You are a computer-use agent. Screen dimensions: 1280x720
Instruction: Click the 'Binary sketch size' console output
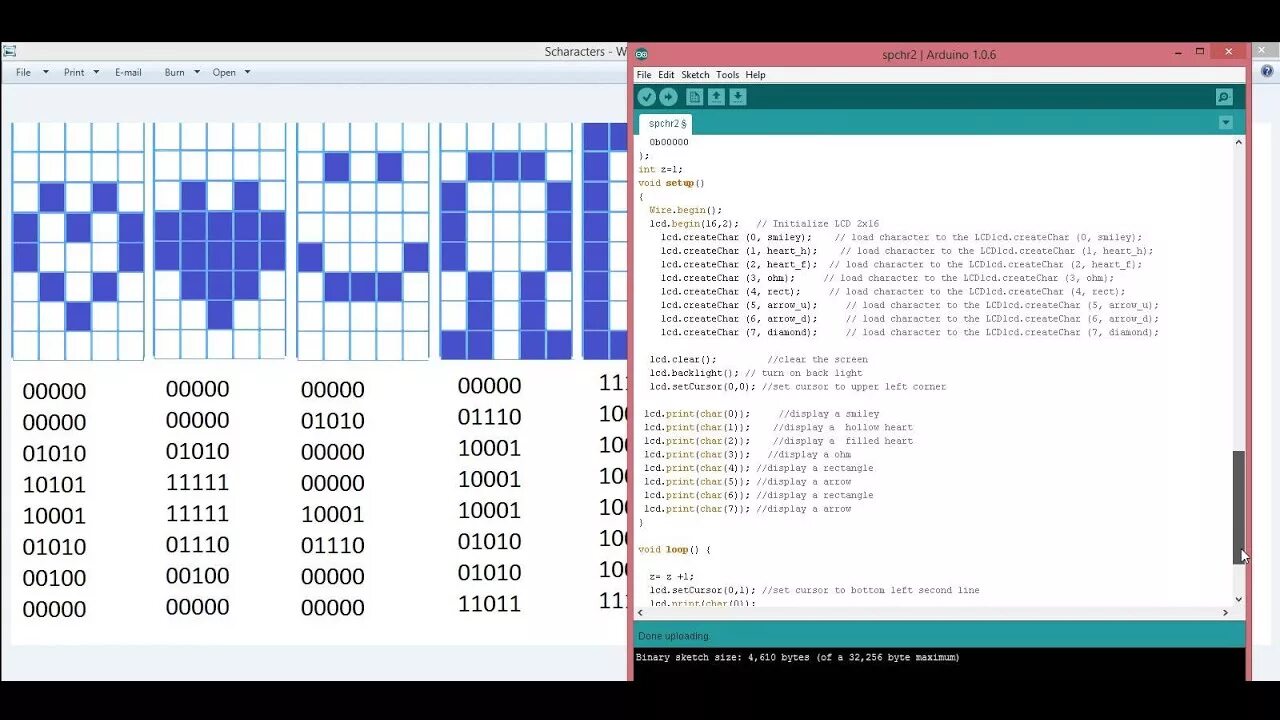[x=797, y=657]
